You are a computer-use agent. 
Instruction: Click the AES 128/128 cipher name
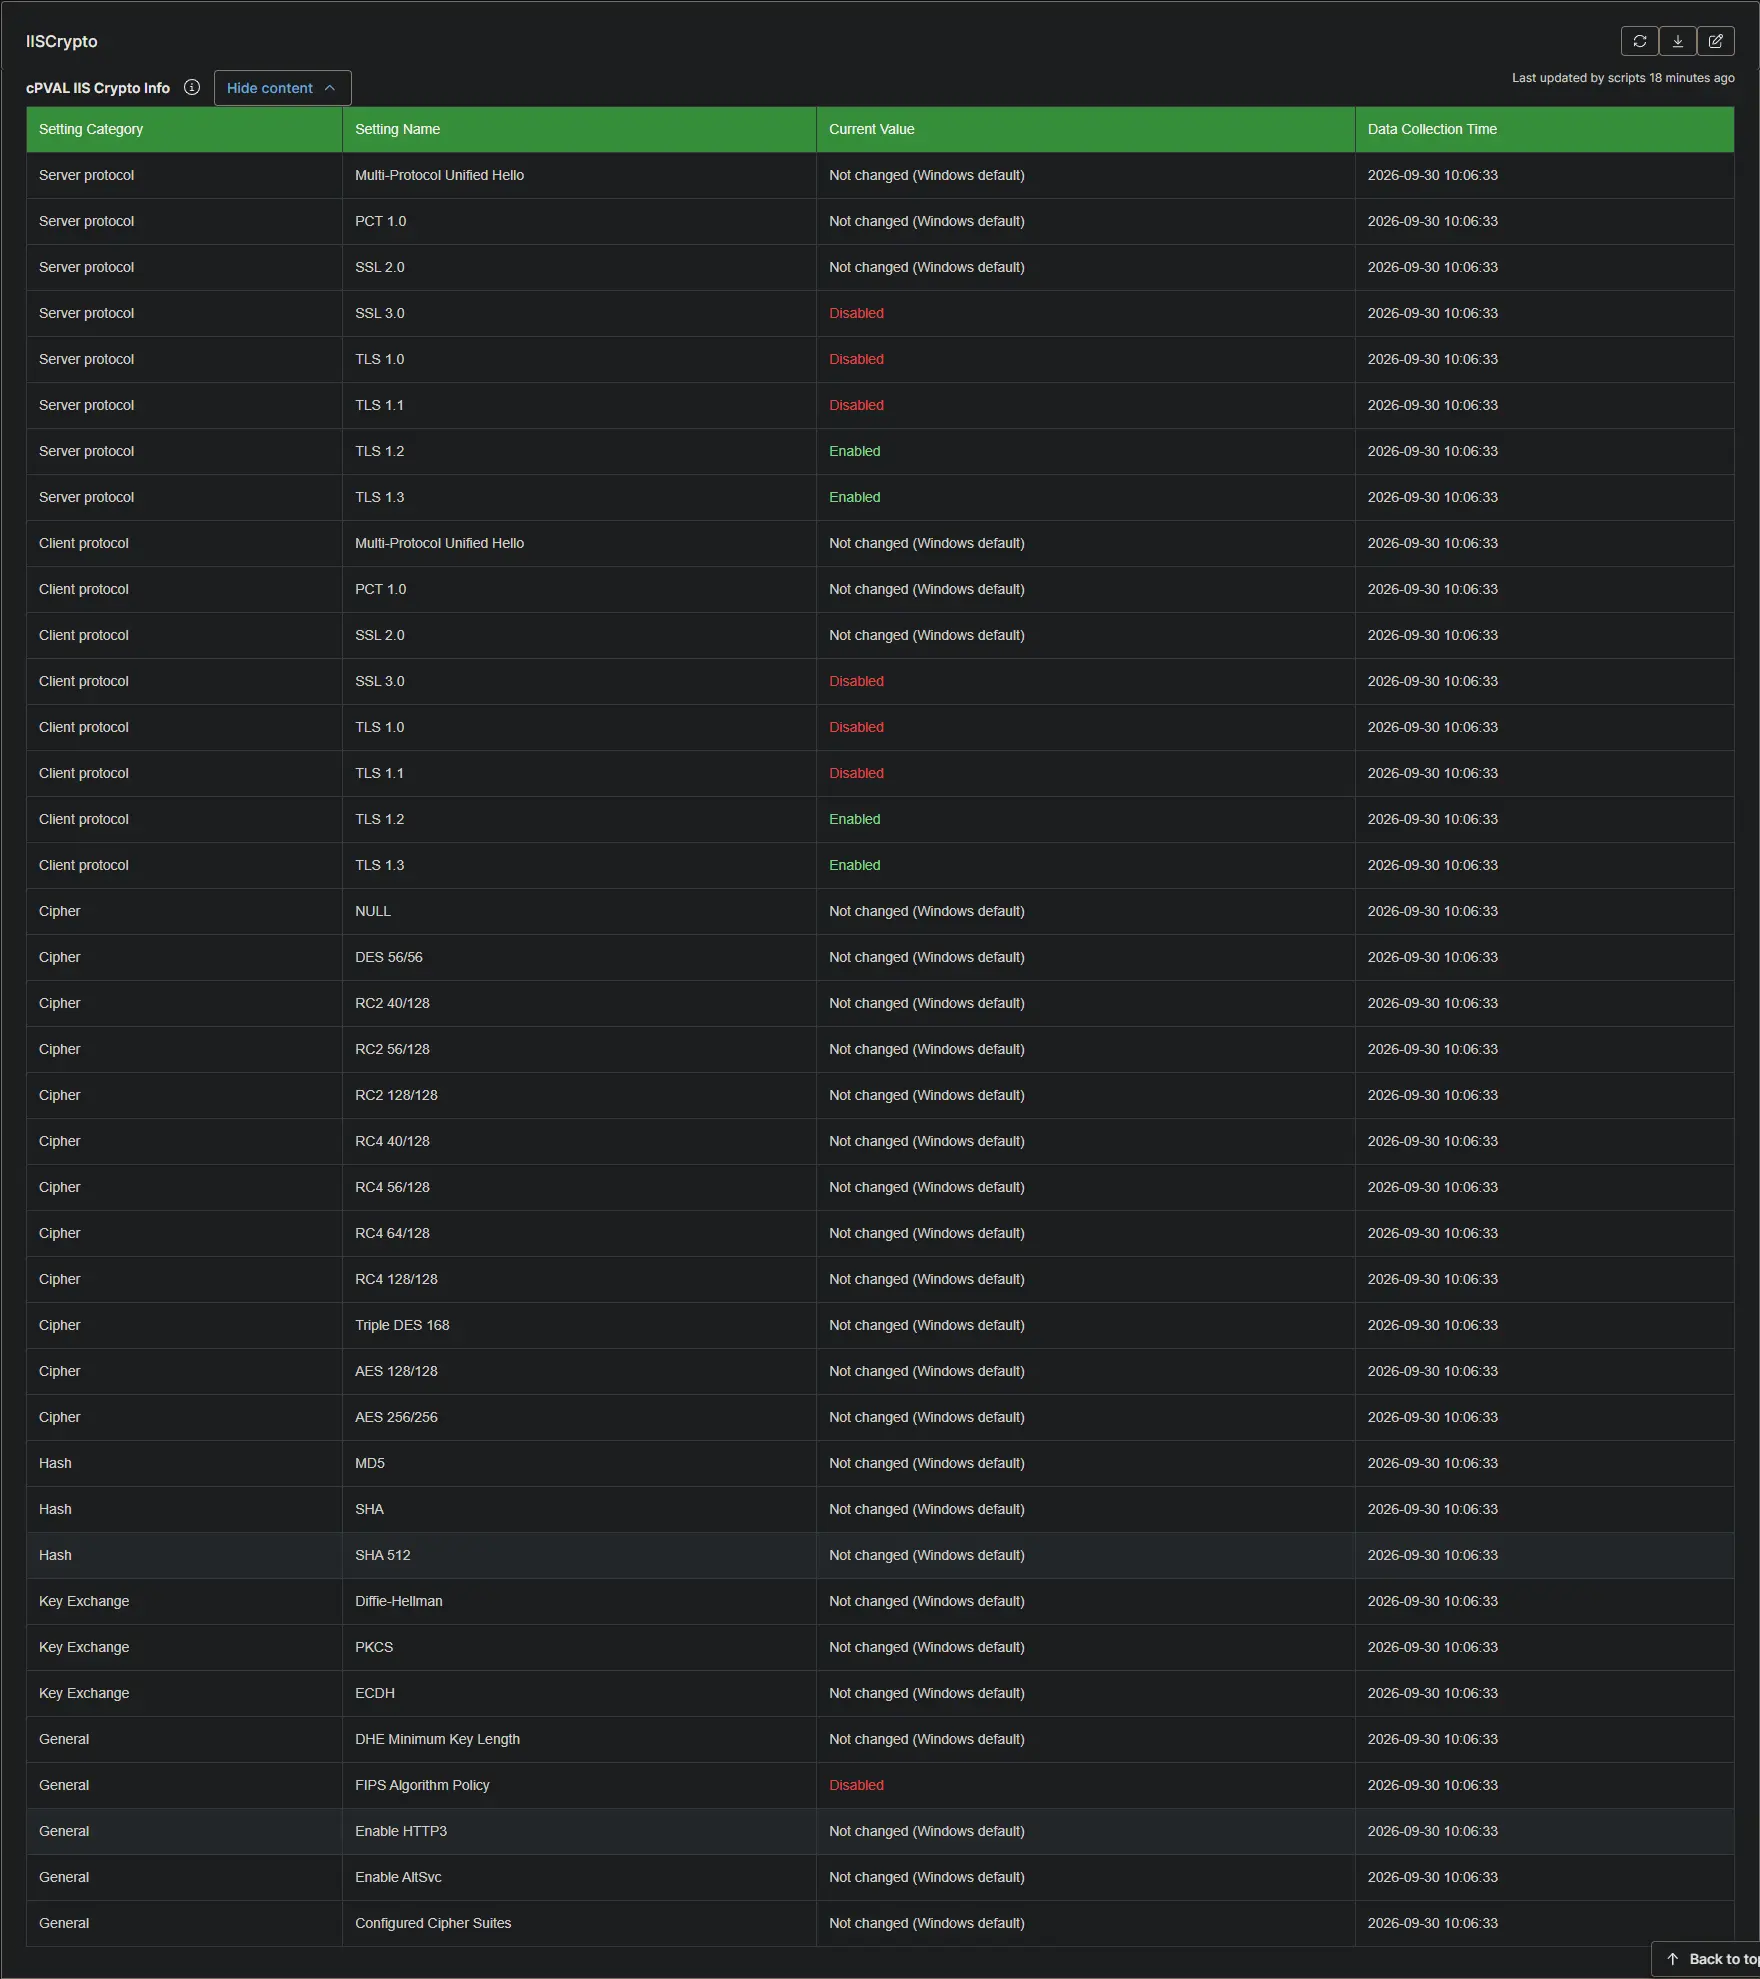point(396,1371)
